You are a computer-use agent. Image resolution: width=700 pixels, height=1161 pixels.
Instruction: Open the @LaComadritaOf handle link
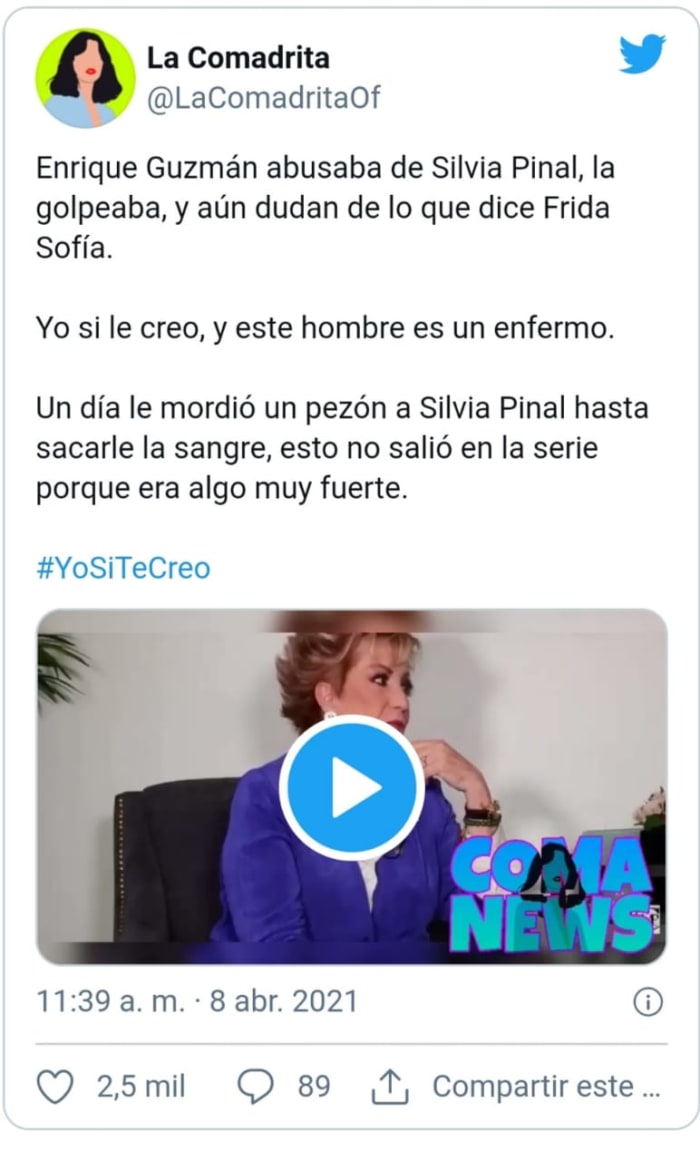click(264, 98)
